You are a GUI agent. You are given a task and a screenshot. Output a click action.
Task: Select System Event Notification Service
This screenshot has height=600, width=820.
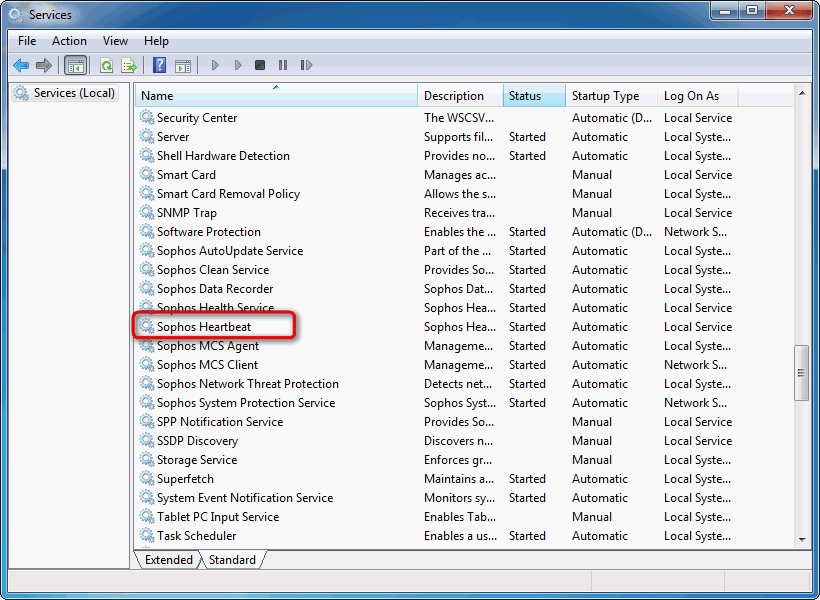point(245,498)
